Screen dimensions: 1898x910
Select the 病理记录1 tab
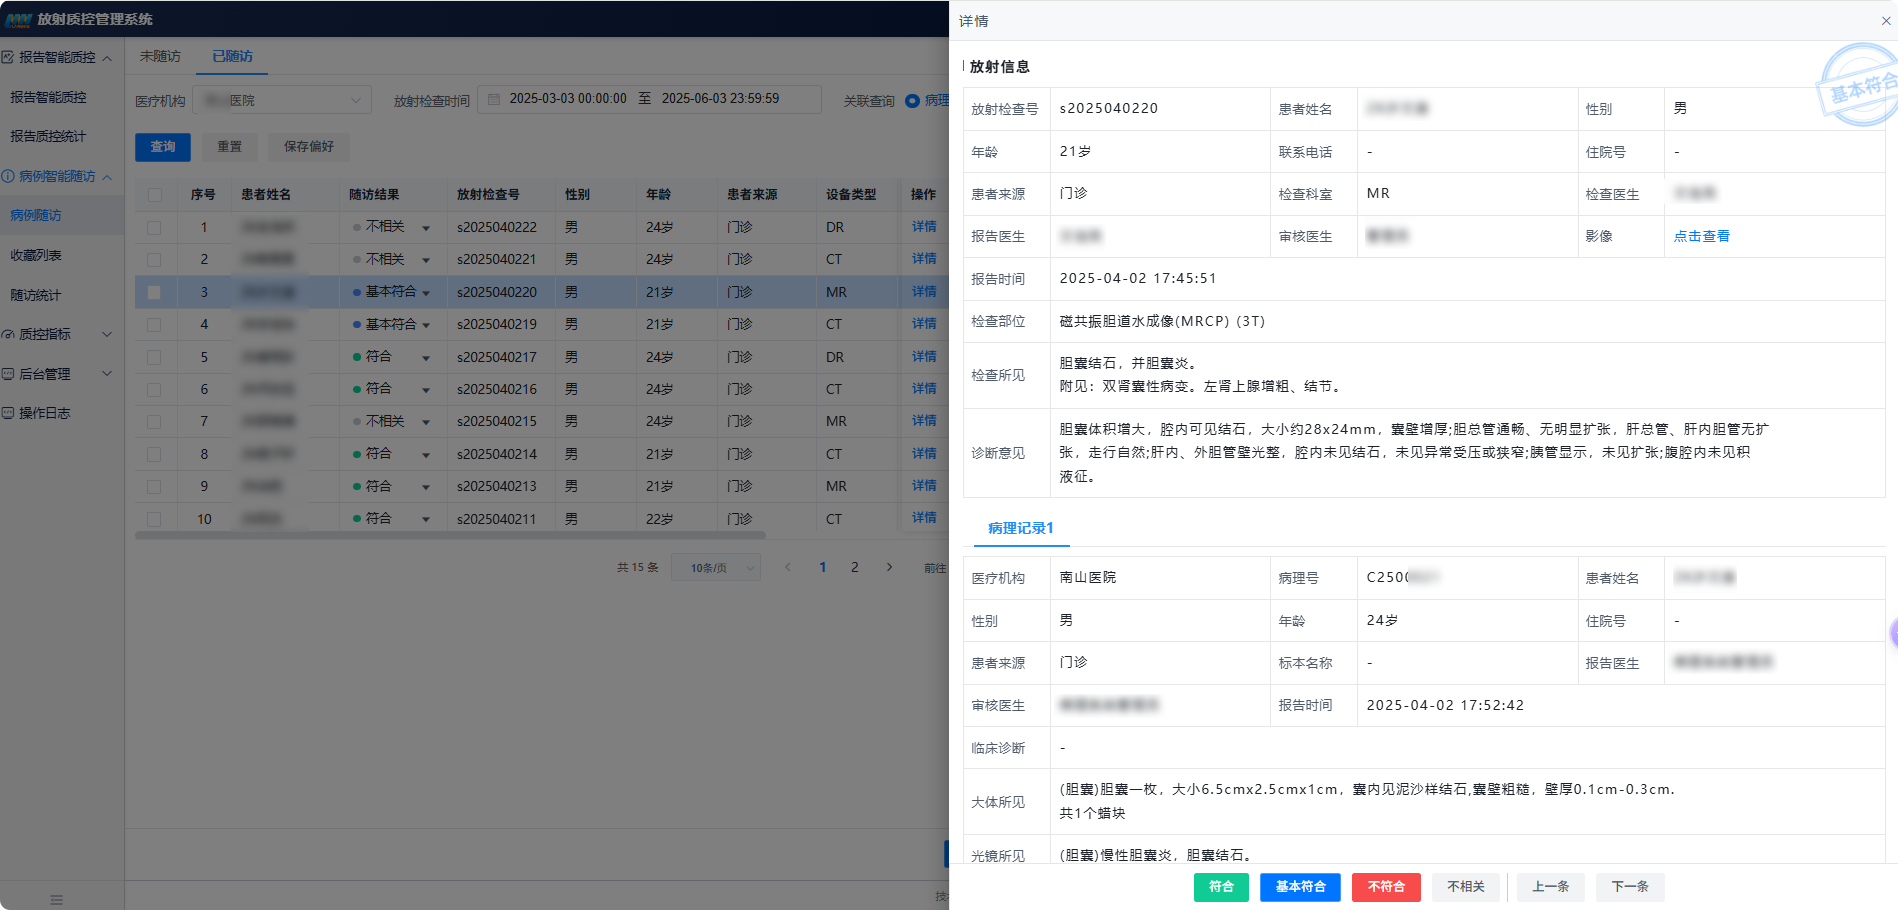(1020, 528)
